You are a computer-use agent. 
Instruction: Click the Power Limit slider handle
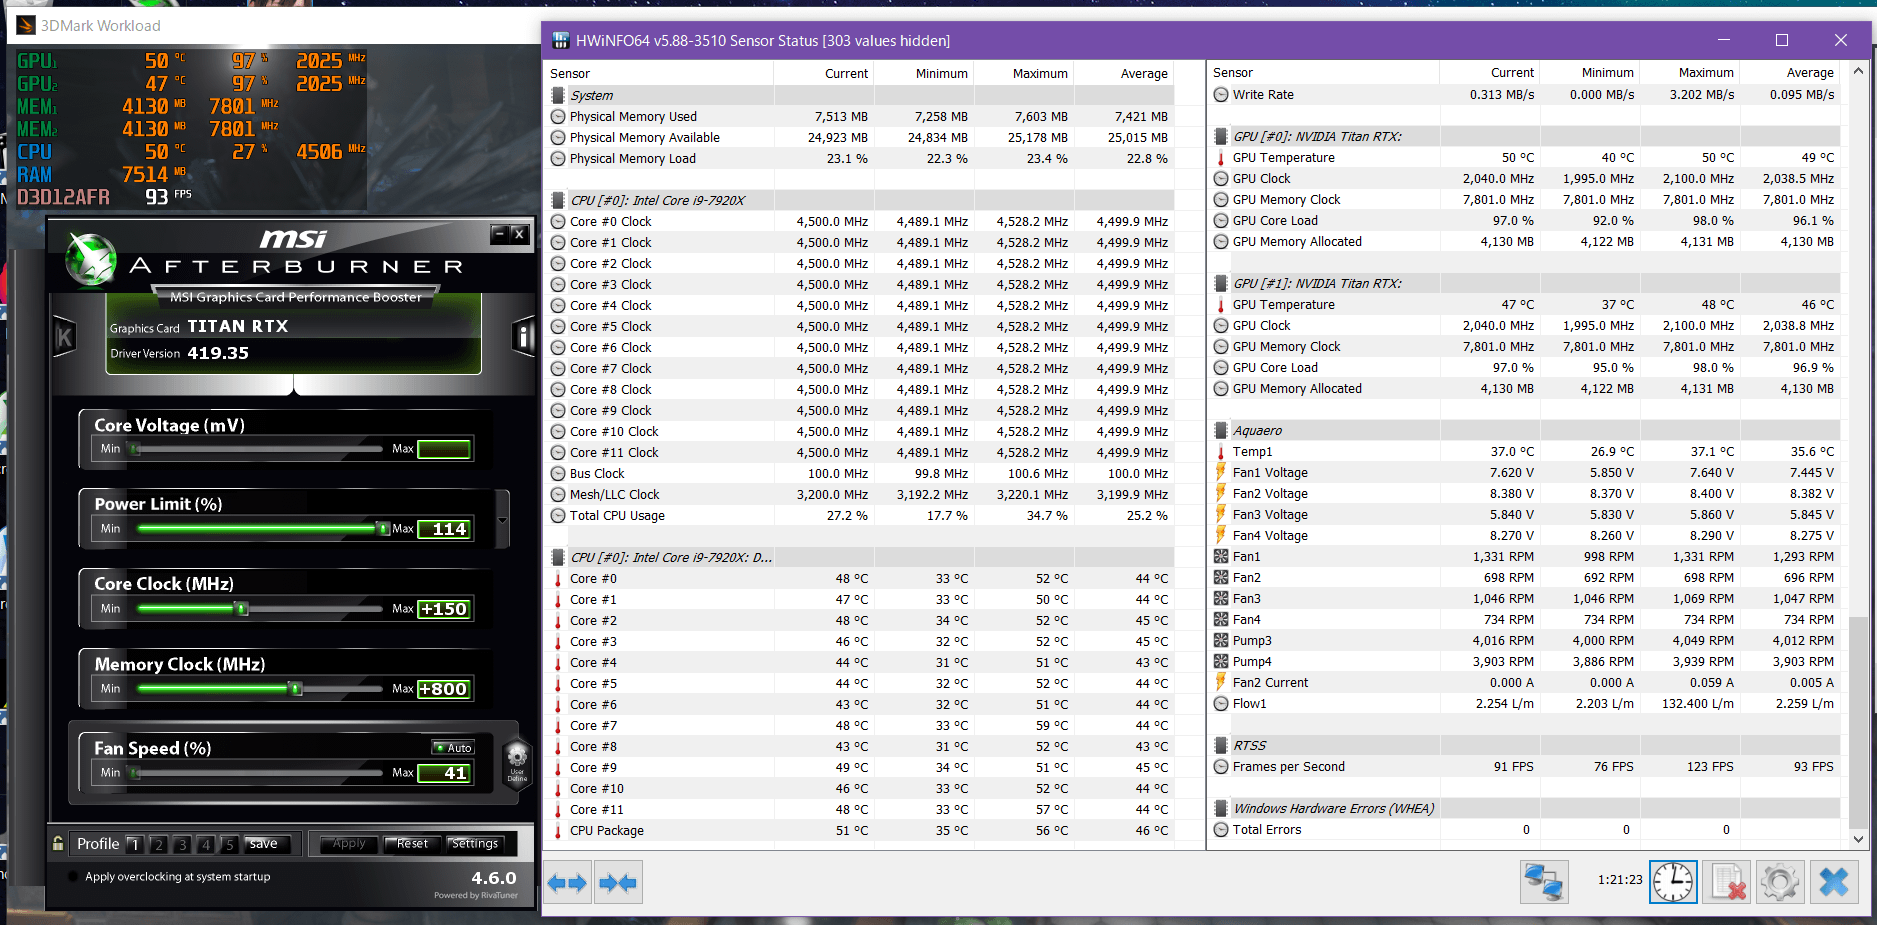pyautogui.click(x=382, y=528)
